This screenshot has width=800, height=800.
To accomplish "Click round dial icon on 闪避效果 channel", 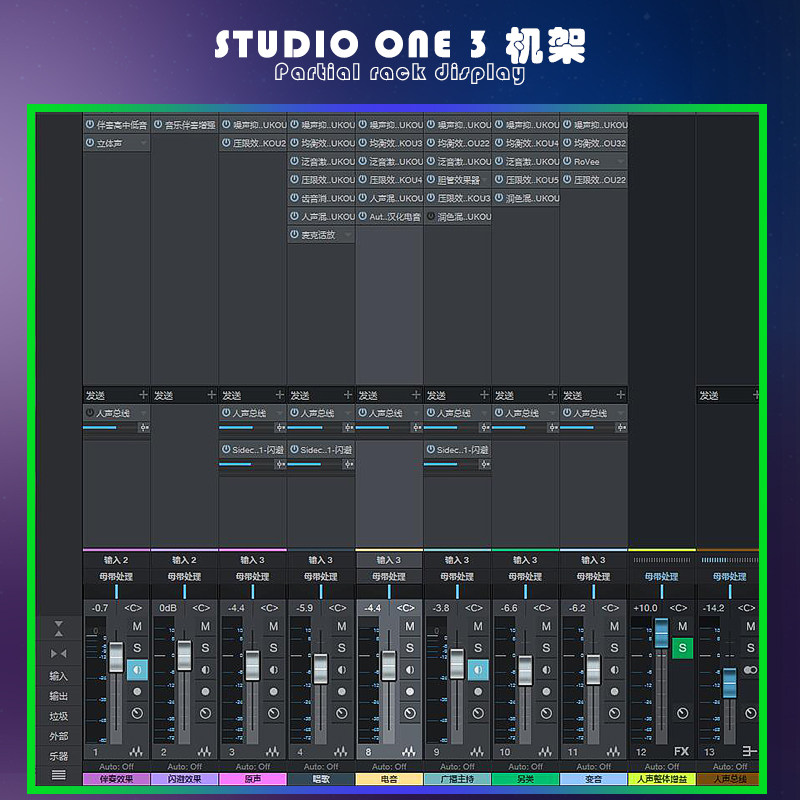I will tap(205, 713).
